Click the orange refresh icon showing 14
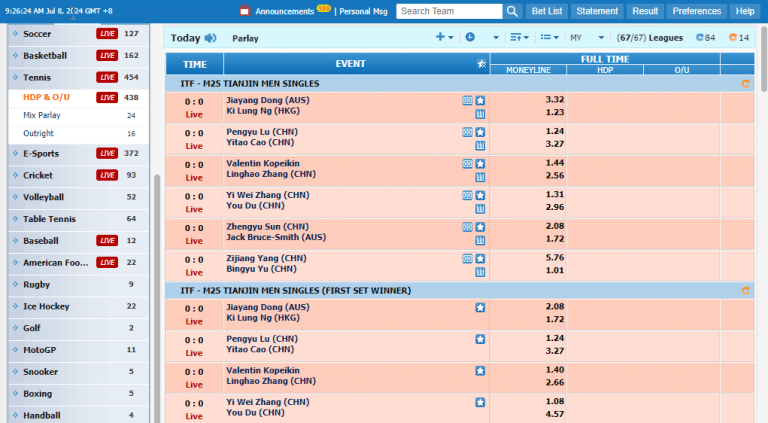768x423 pixels. (x=739, y=38)
